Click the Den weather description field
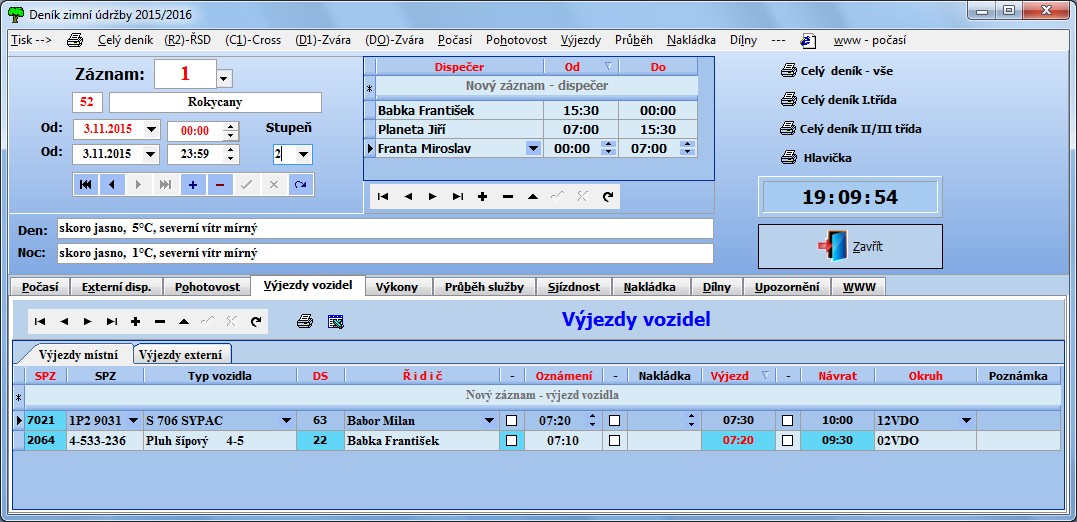 click(x=384, y=229)
